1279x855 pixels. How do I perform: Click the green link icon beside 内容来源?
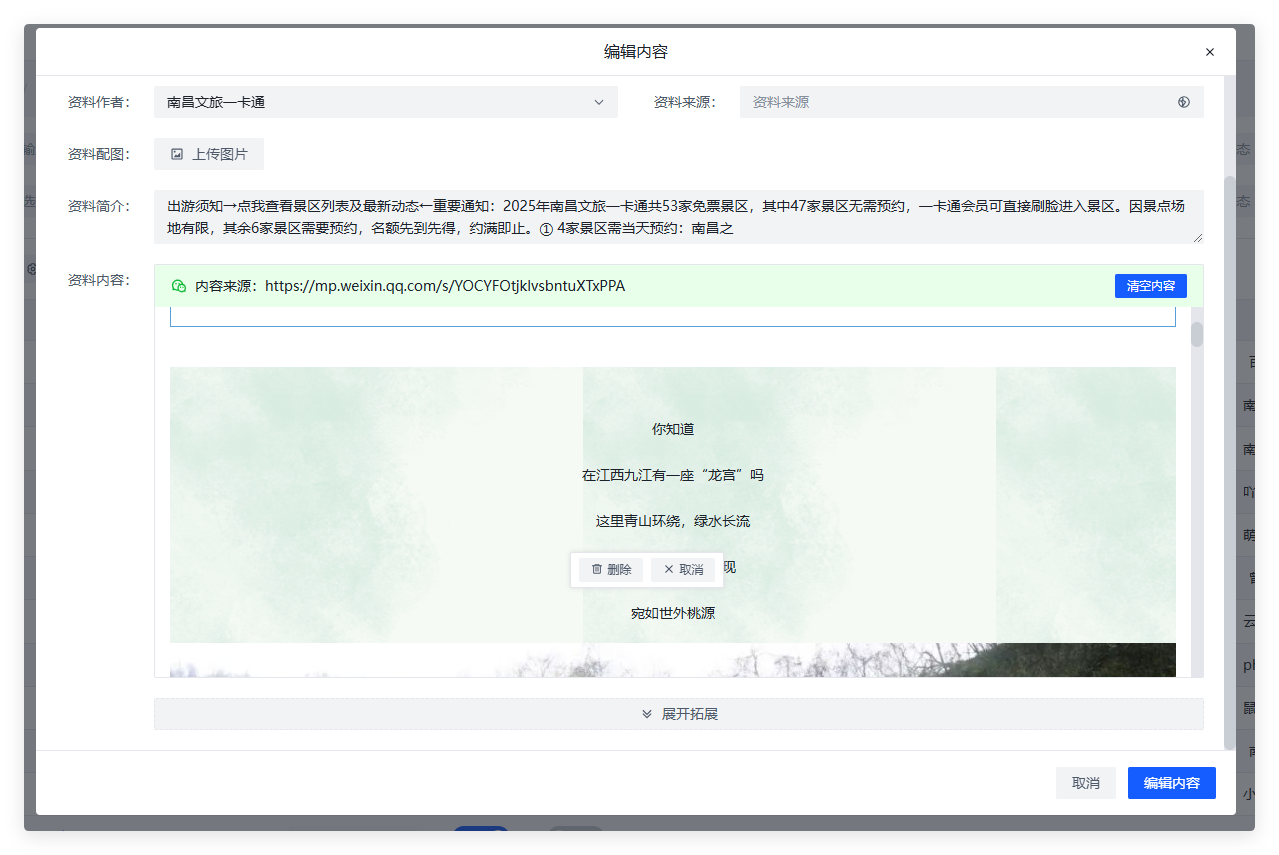[x=179, y=285]
